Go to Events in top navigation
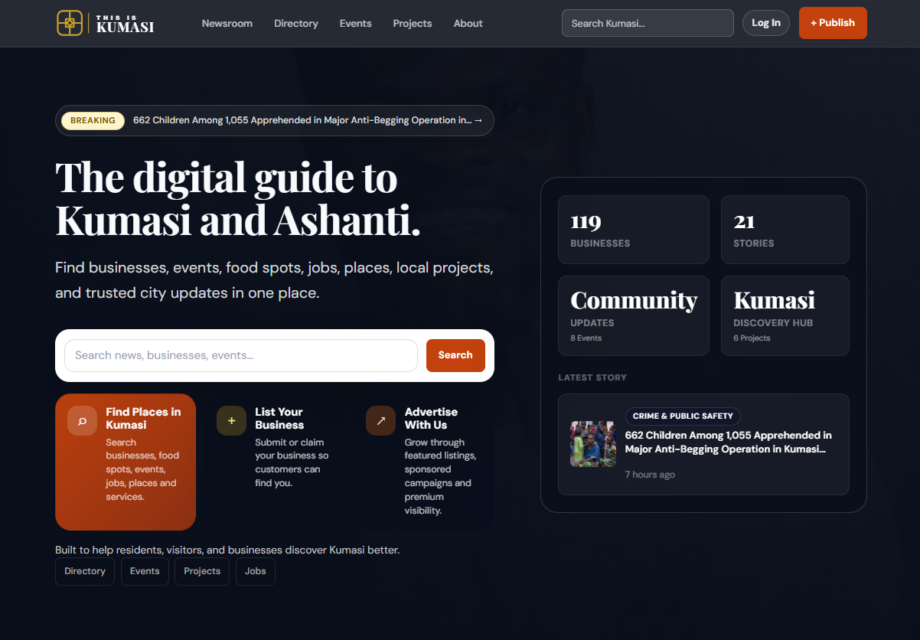This screenshot has width=920, height=640. tap(355, 23)
